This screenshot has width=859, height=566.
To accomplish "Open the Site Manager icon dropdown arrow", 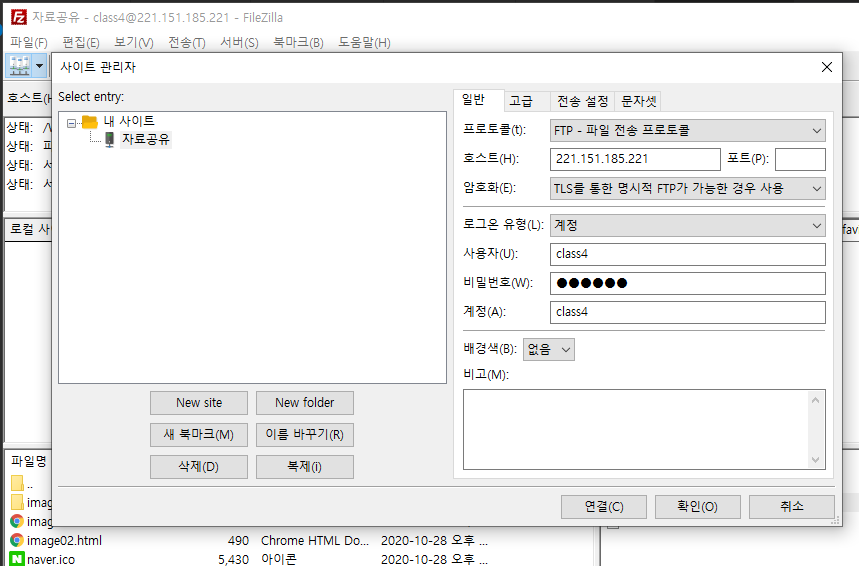I will click(x=39, y=66).
